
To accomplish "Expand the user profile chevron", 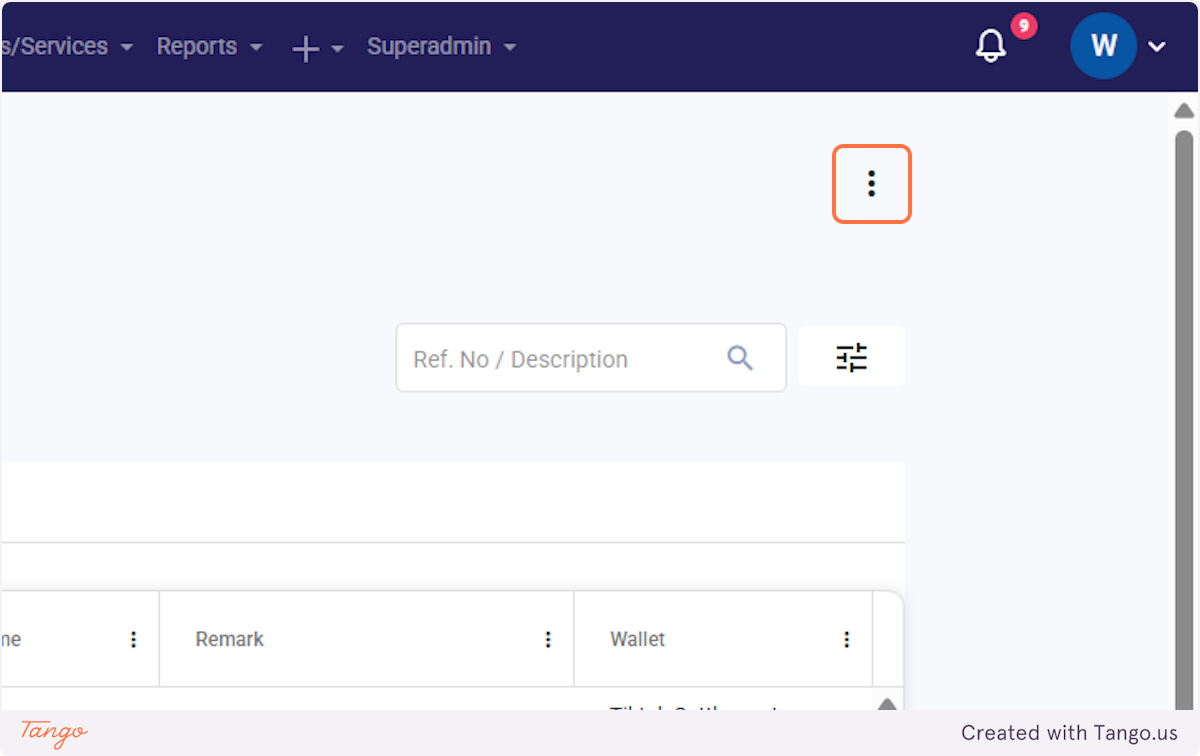I will (x=1157, y=47).
